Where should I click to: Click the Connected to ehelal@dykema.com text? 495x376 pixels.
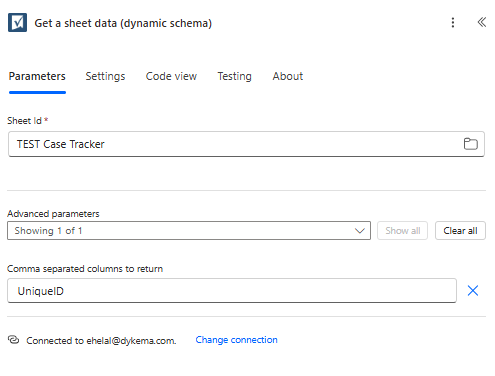pos(101,341)
